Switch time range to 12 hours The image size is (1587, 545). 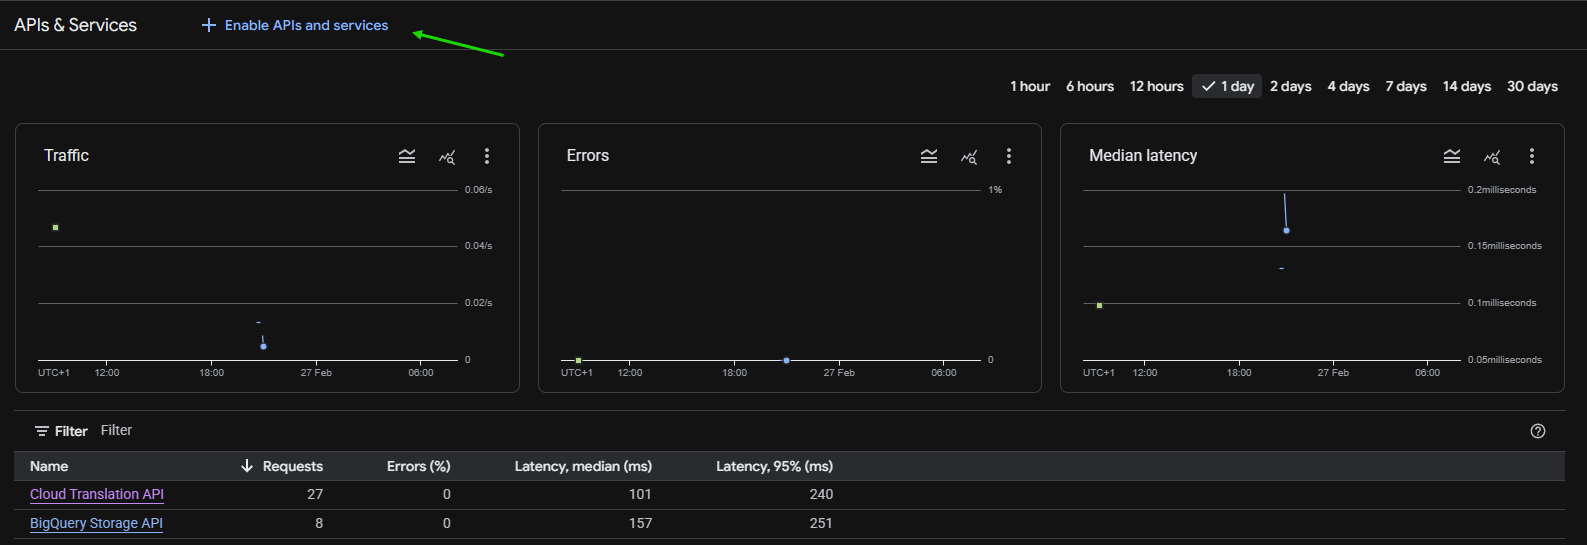coord(1156,87)
